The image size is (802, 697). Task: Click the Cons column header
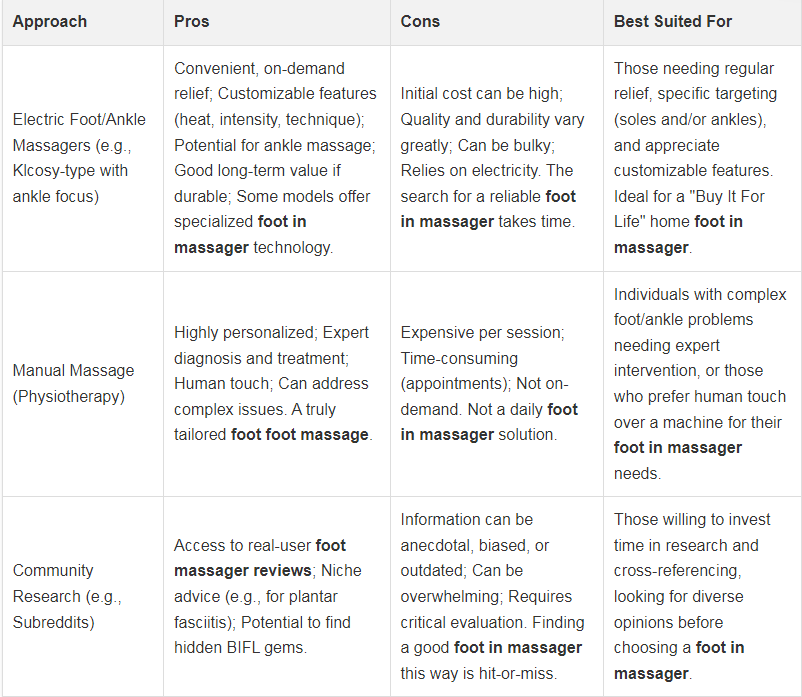(x=420, y=21)
